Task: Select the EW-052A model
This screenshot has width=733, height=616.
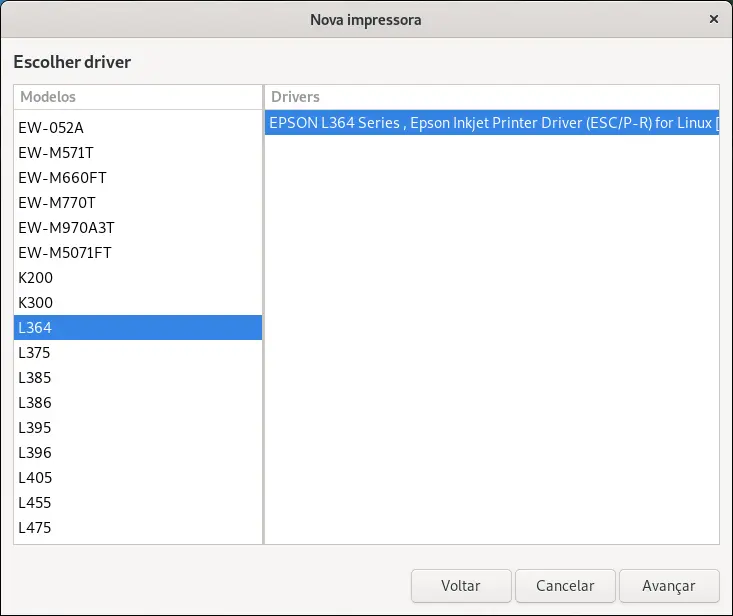Action: point(138,128)
